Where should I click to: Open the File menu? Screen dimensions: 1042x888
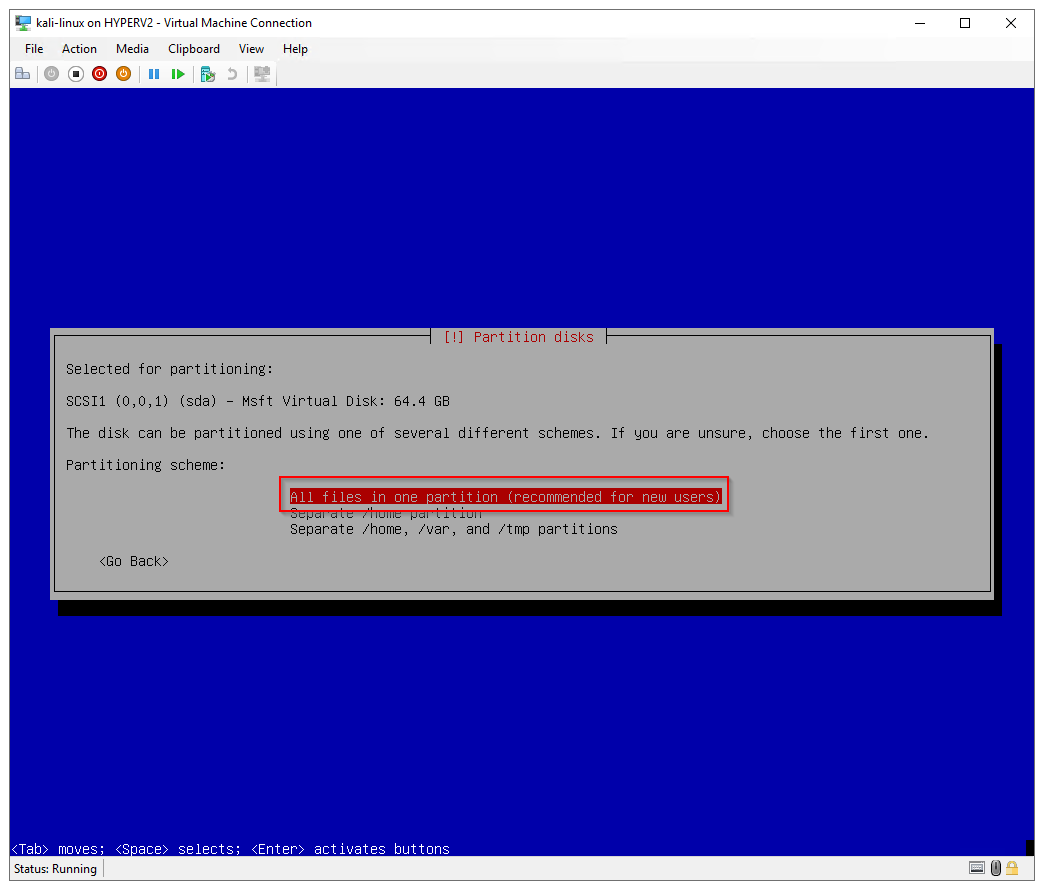[x=34, y=49]
